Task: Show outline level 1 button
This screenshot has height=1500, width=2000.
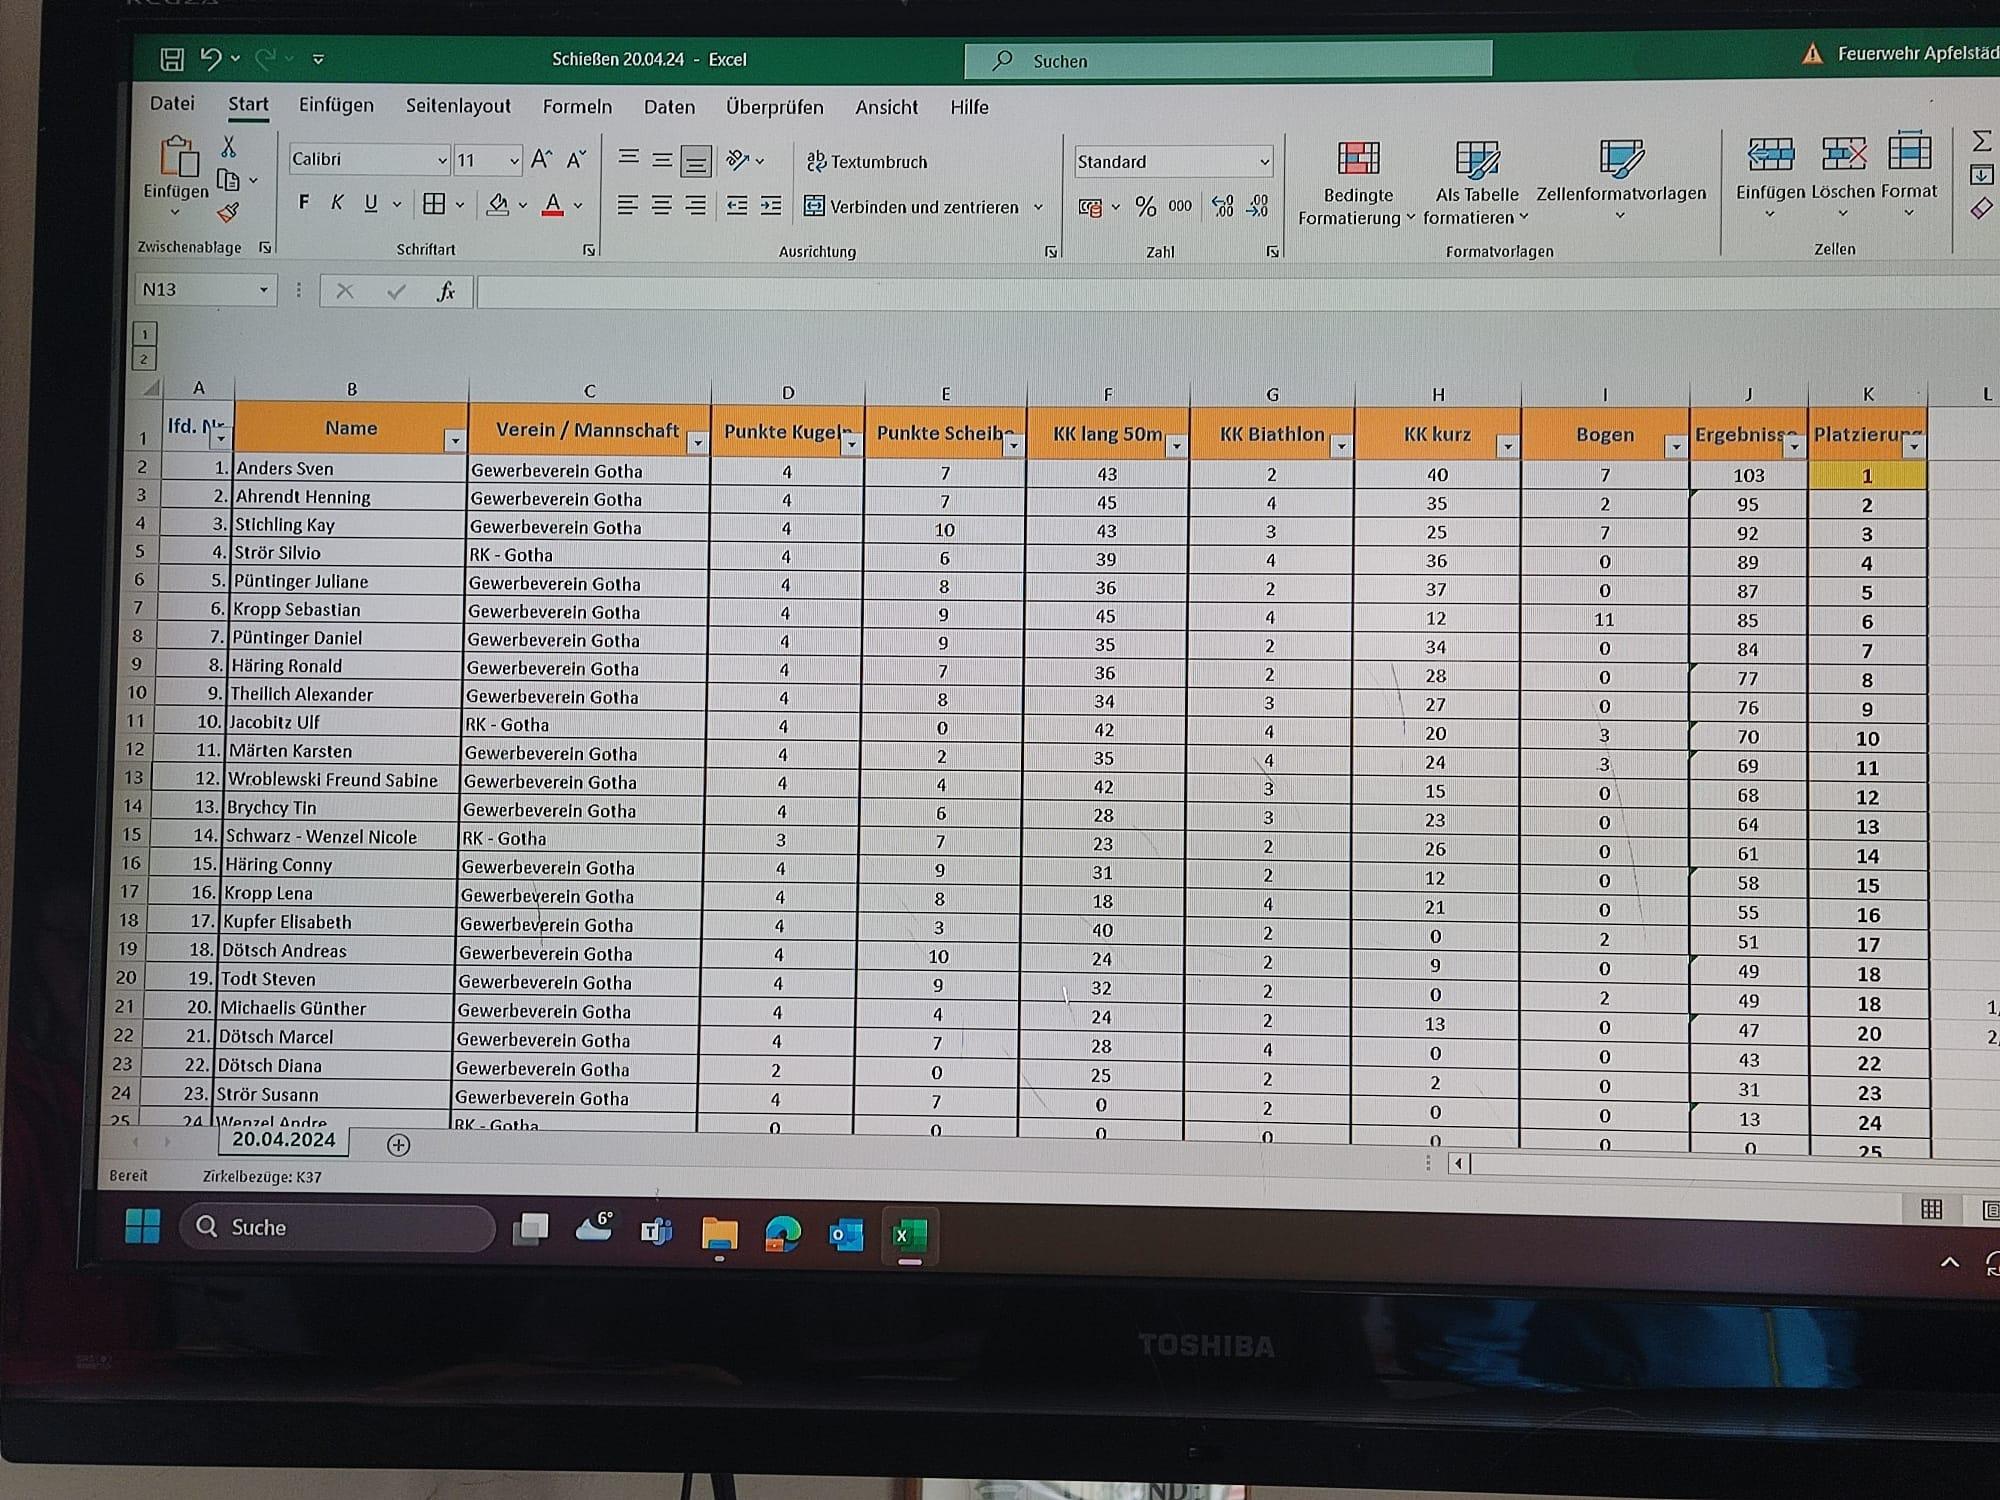Action: [x=144, y=334]
